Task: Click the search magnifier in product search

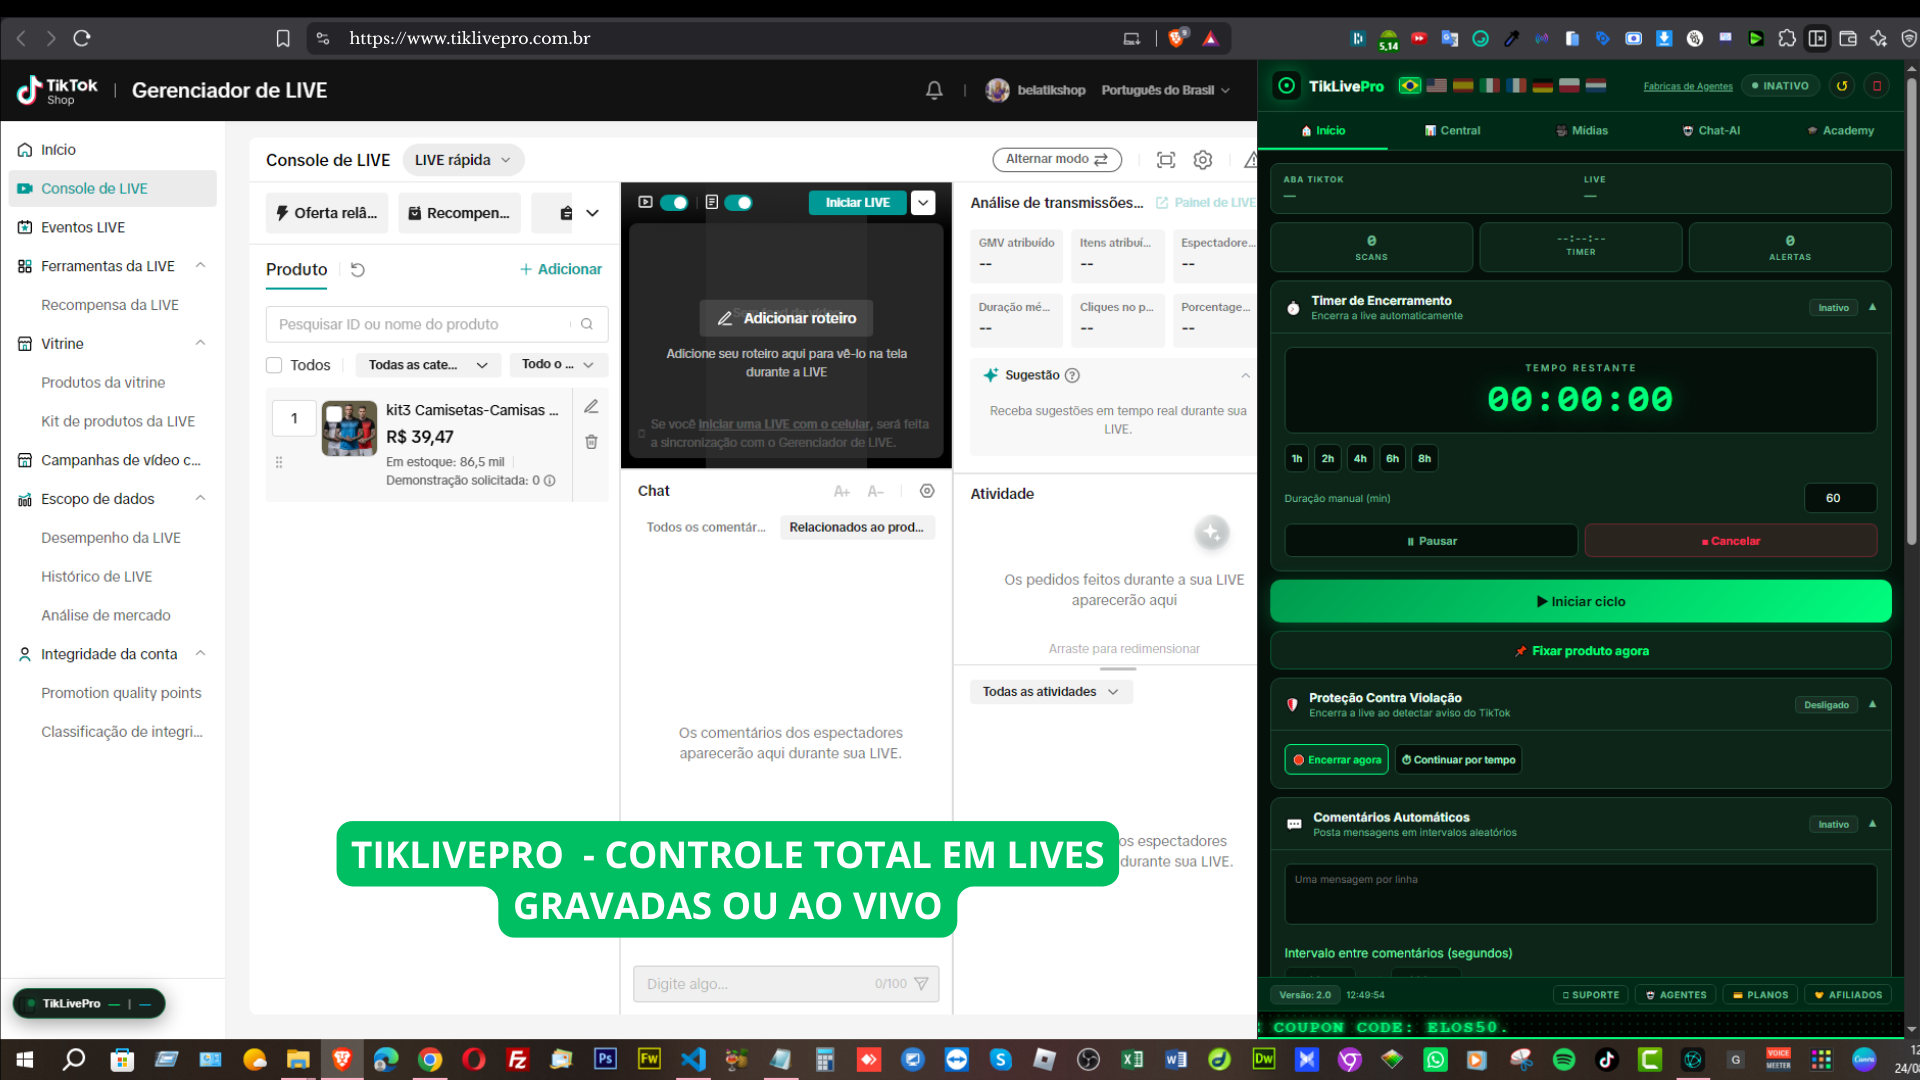Action: [x=587, y=324]
